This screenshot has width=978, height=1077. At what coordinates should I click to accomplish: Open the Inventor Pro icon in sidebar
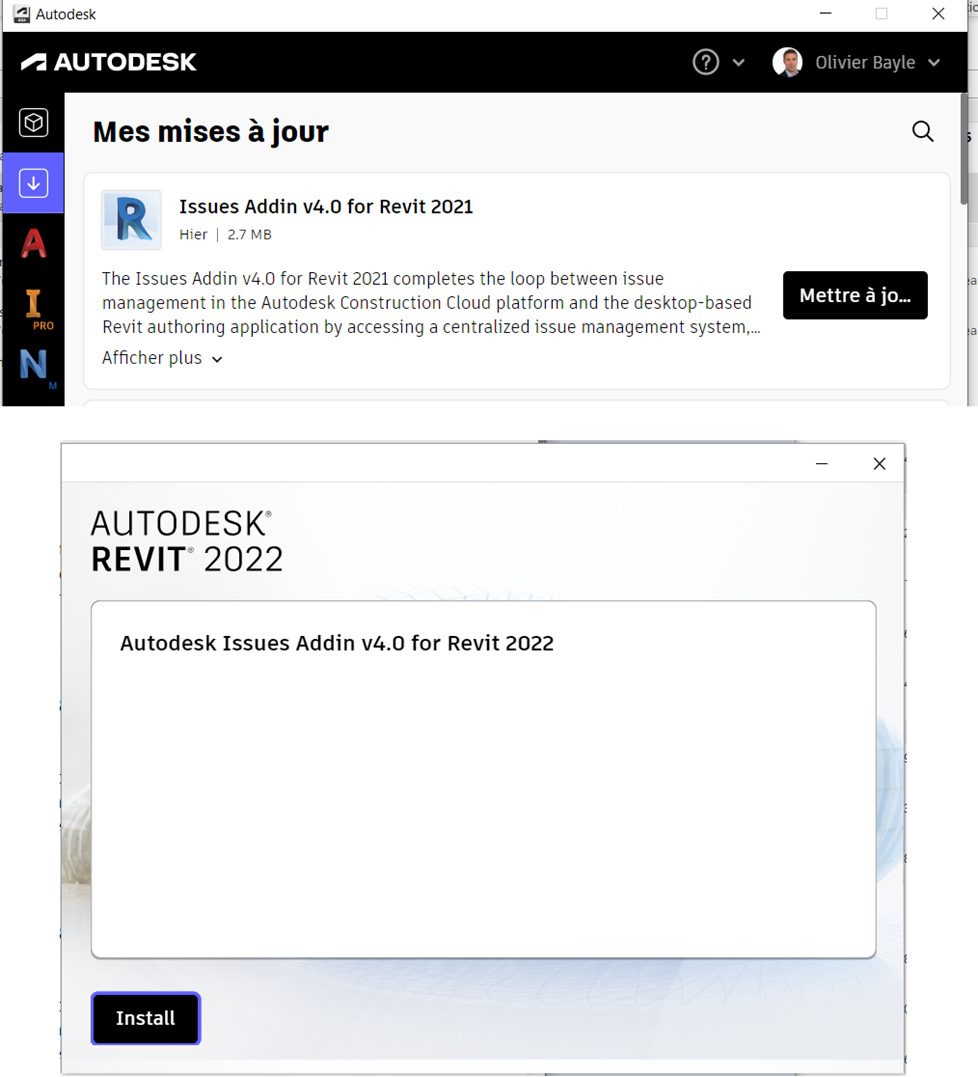click(x=35, y=304)
